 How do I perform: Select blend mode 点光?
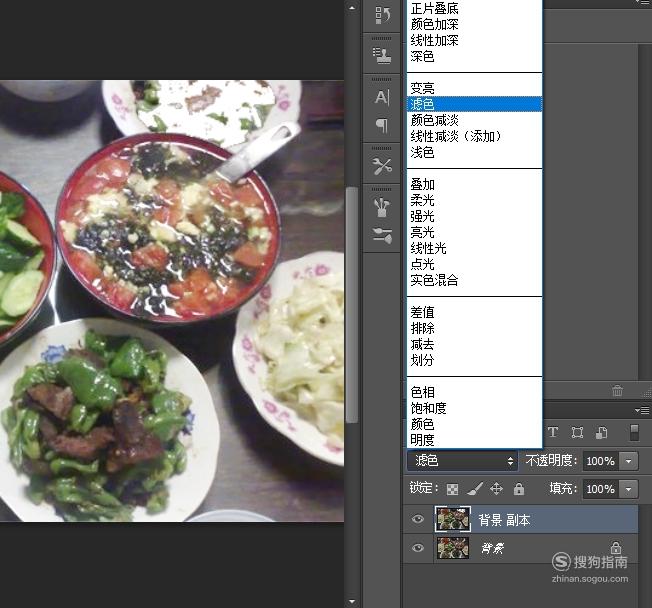coord(475,264)
